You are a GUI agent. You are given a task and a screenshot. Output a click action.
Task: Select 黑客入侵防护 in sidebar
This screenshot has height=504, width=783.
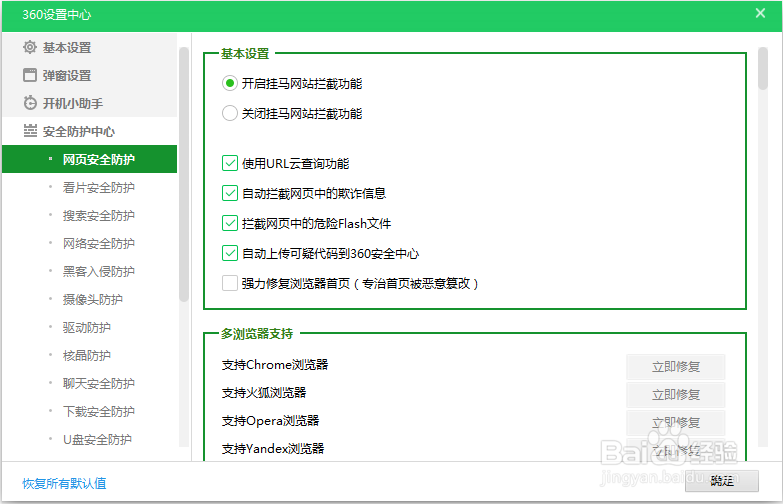coord(99,271)
